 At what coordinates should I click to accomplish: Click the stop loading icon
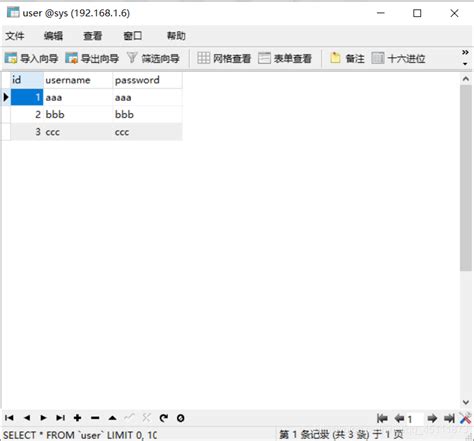181,418
